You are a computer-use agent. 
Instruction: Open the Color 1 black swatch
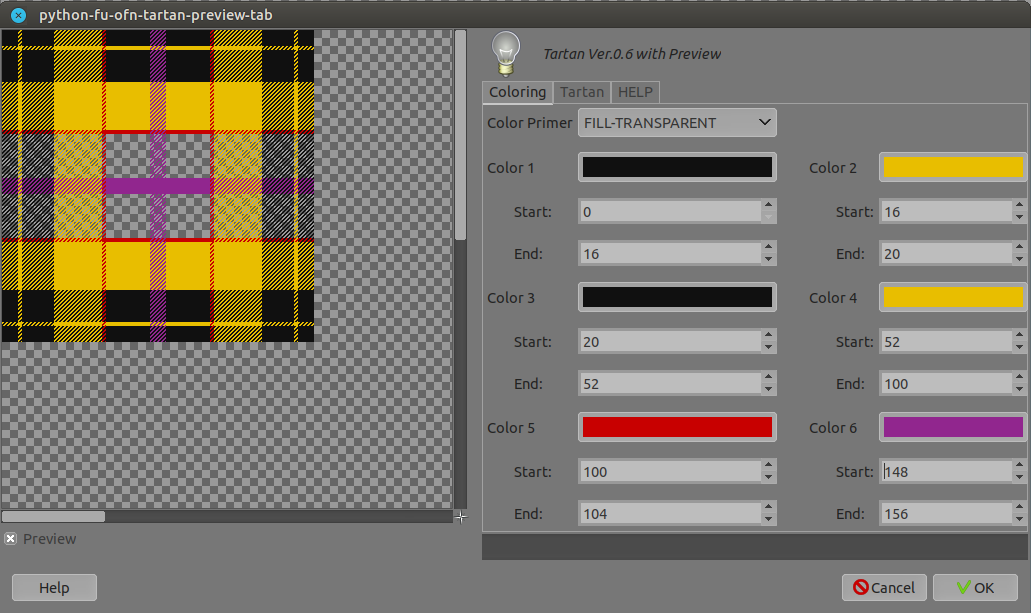pos(677,167)
